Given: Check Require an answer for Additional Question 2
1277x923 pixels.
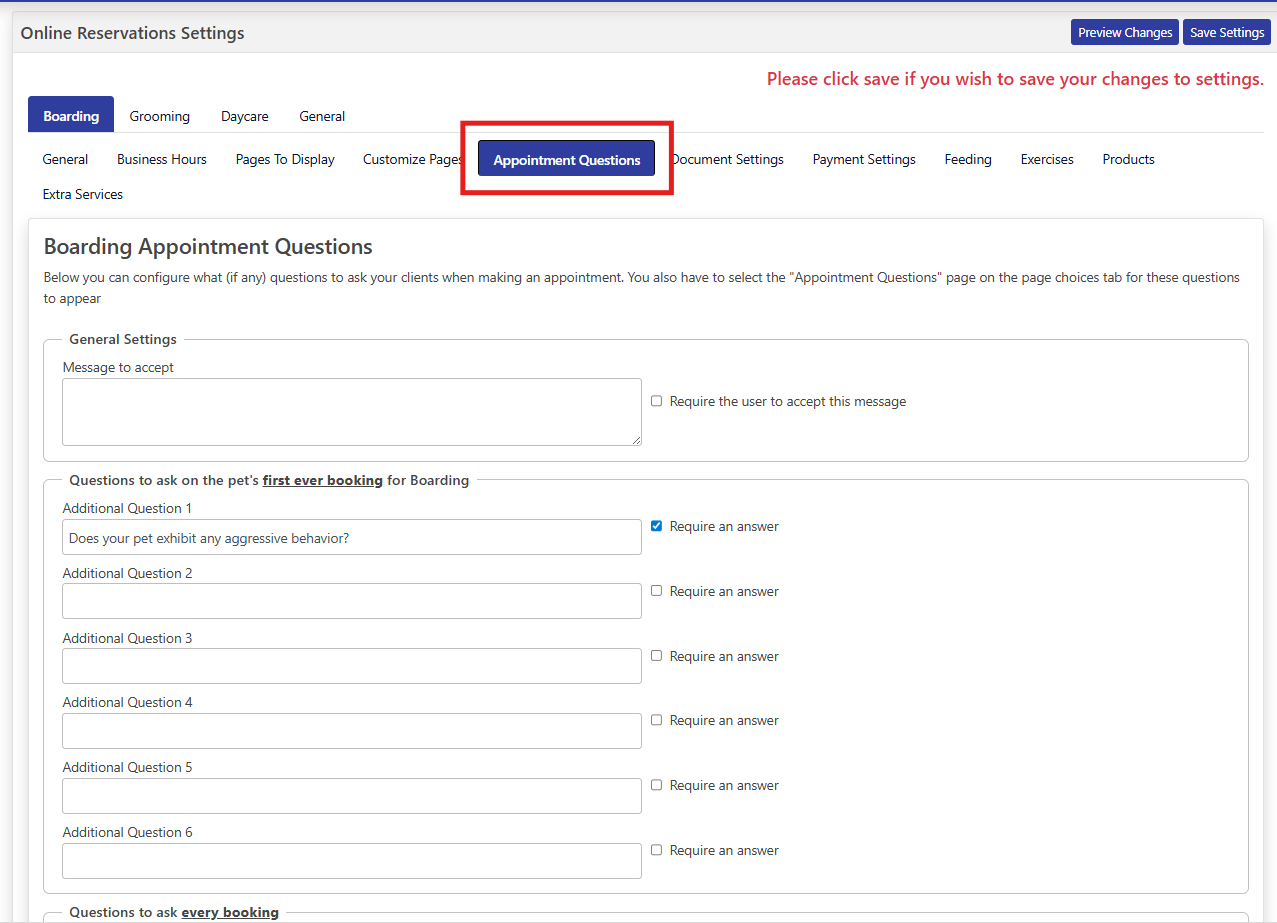Looking at the screenshot, I should click(x=657, y=591).
